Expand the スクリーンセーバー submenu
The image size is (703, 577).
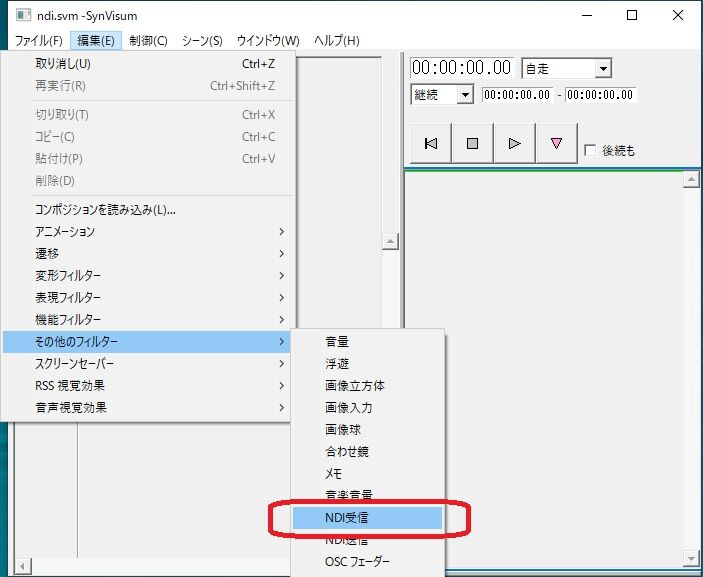pyautogui.click(x=148, y=364)
